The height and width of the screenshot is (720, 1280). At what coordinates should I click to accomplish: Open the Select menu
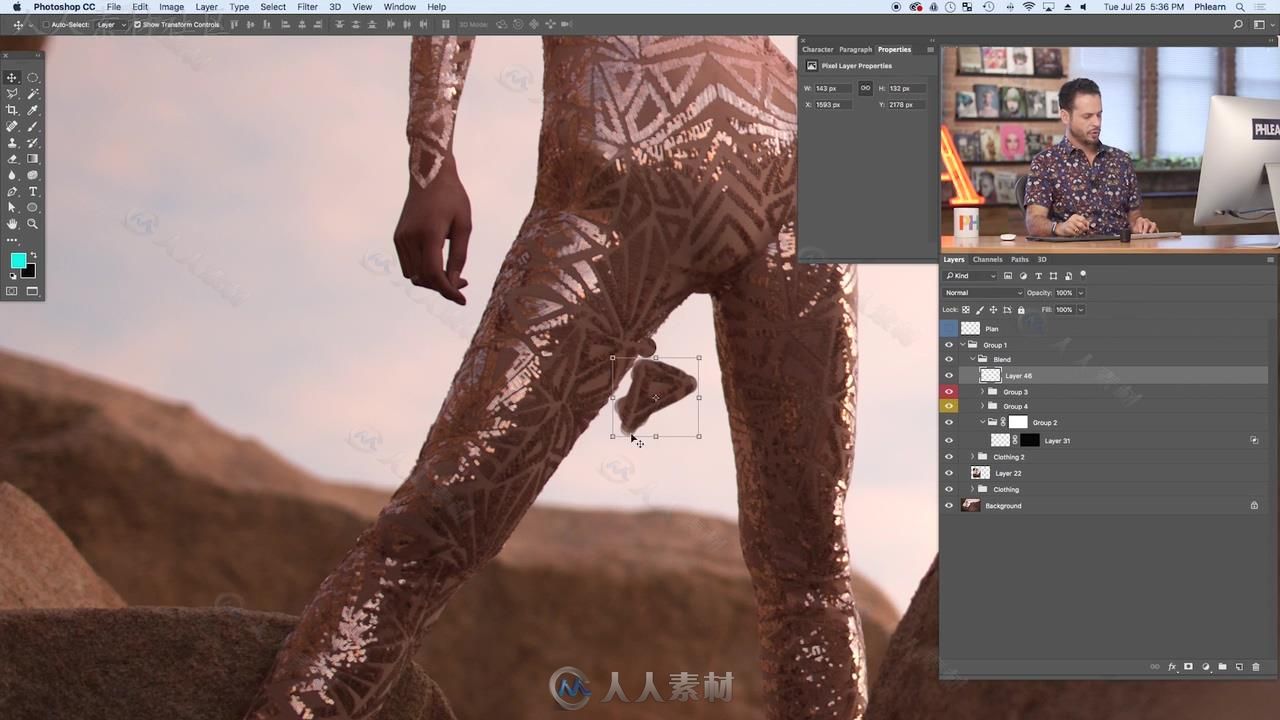(x=273, y=7)
